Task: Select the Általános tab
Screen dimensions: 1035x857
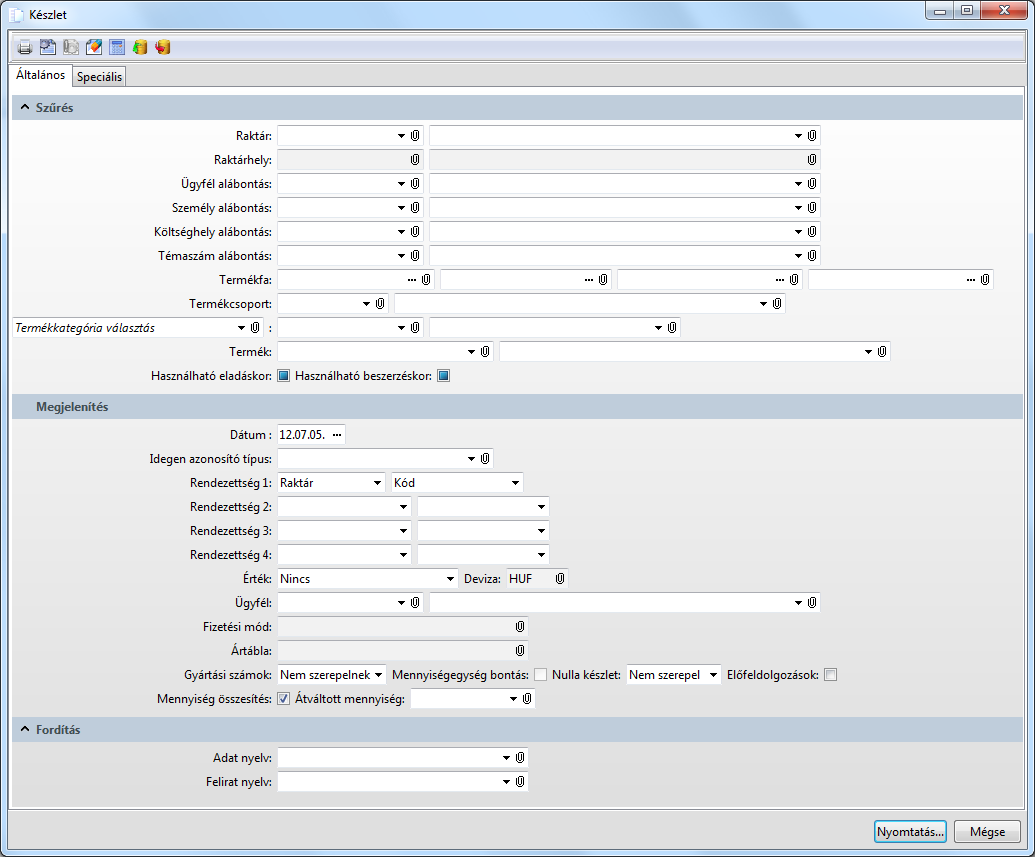Action: 41,75
